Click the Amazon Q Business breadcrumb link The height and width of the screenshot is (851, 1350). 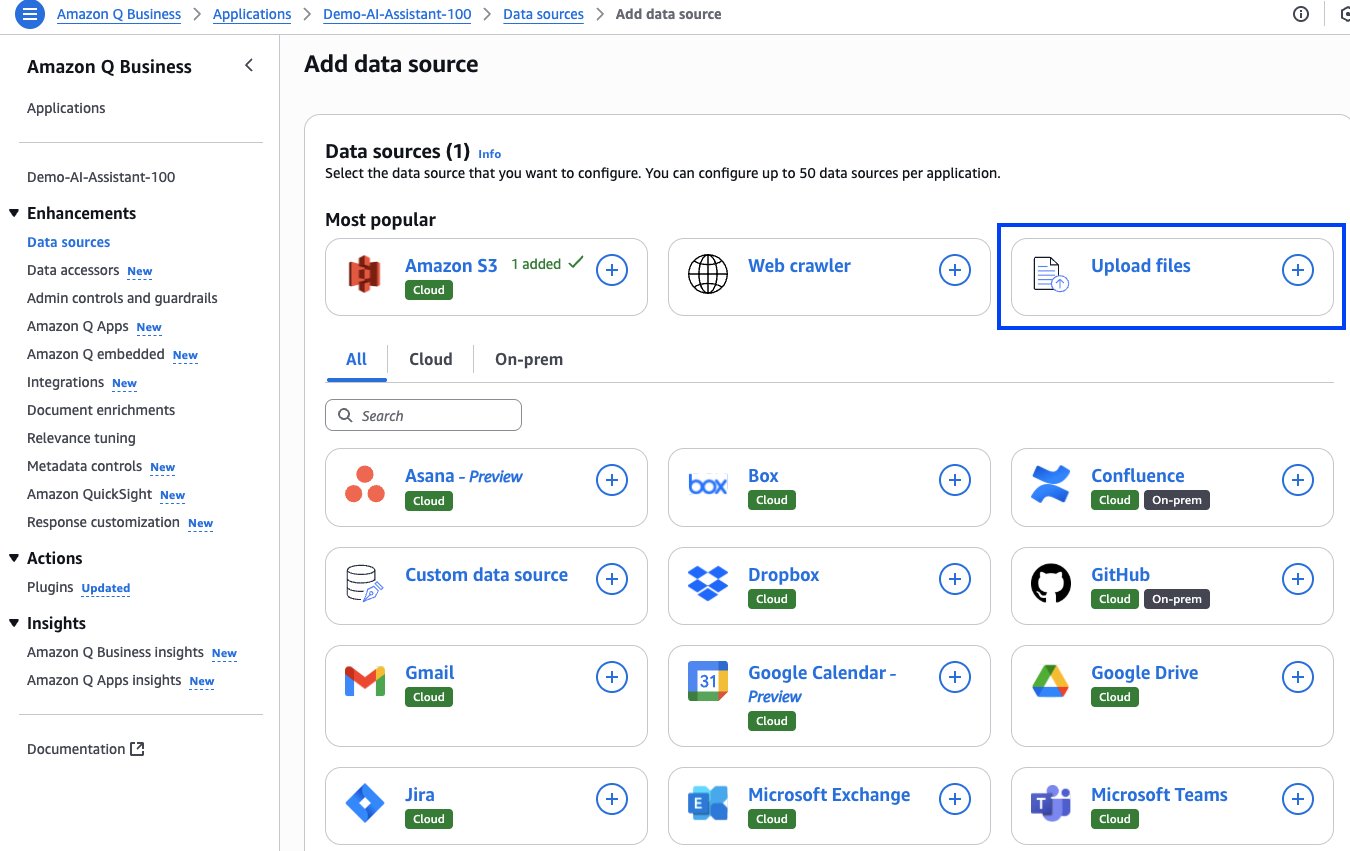click(x=119, y=14)
